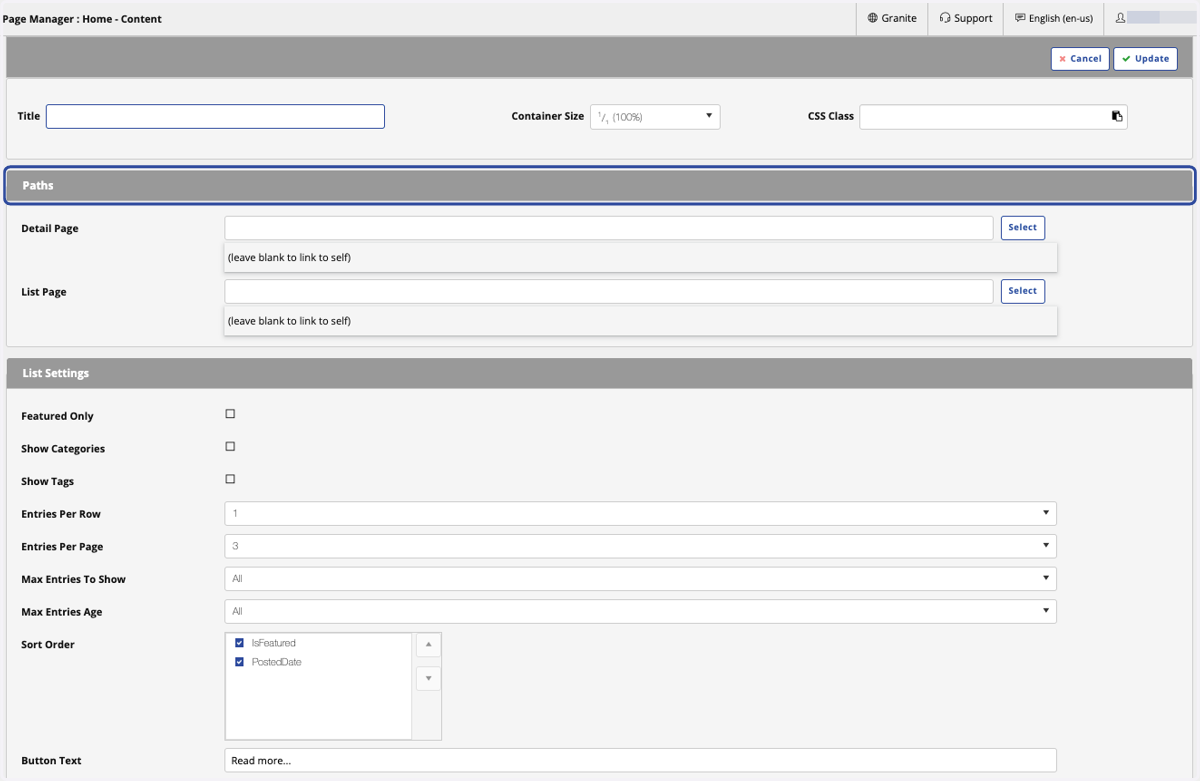Click the List Page path field
This screenshot has height=781, width=1200.
coord(609,291)
